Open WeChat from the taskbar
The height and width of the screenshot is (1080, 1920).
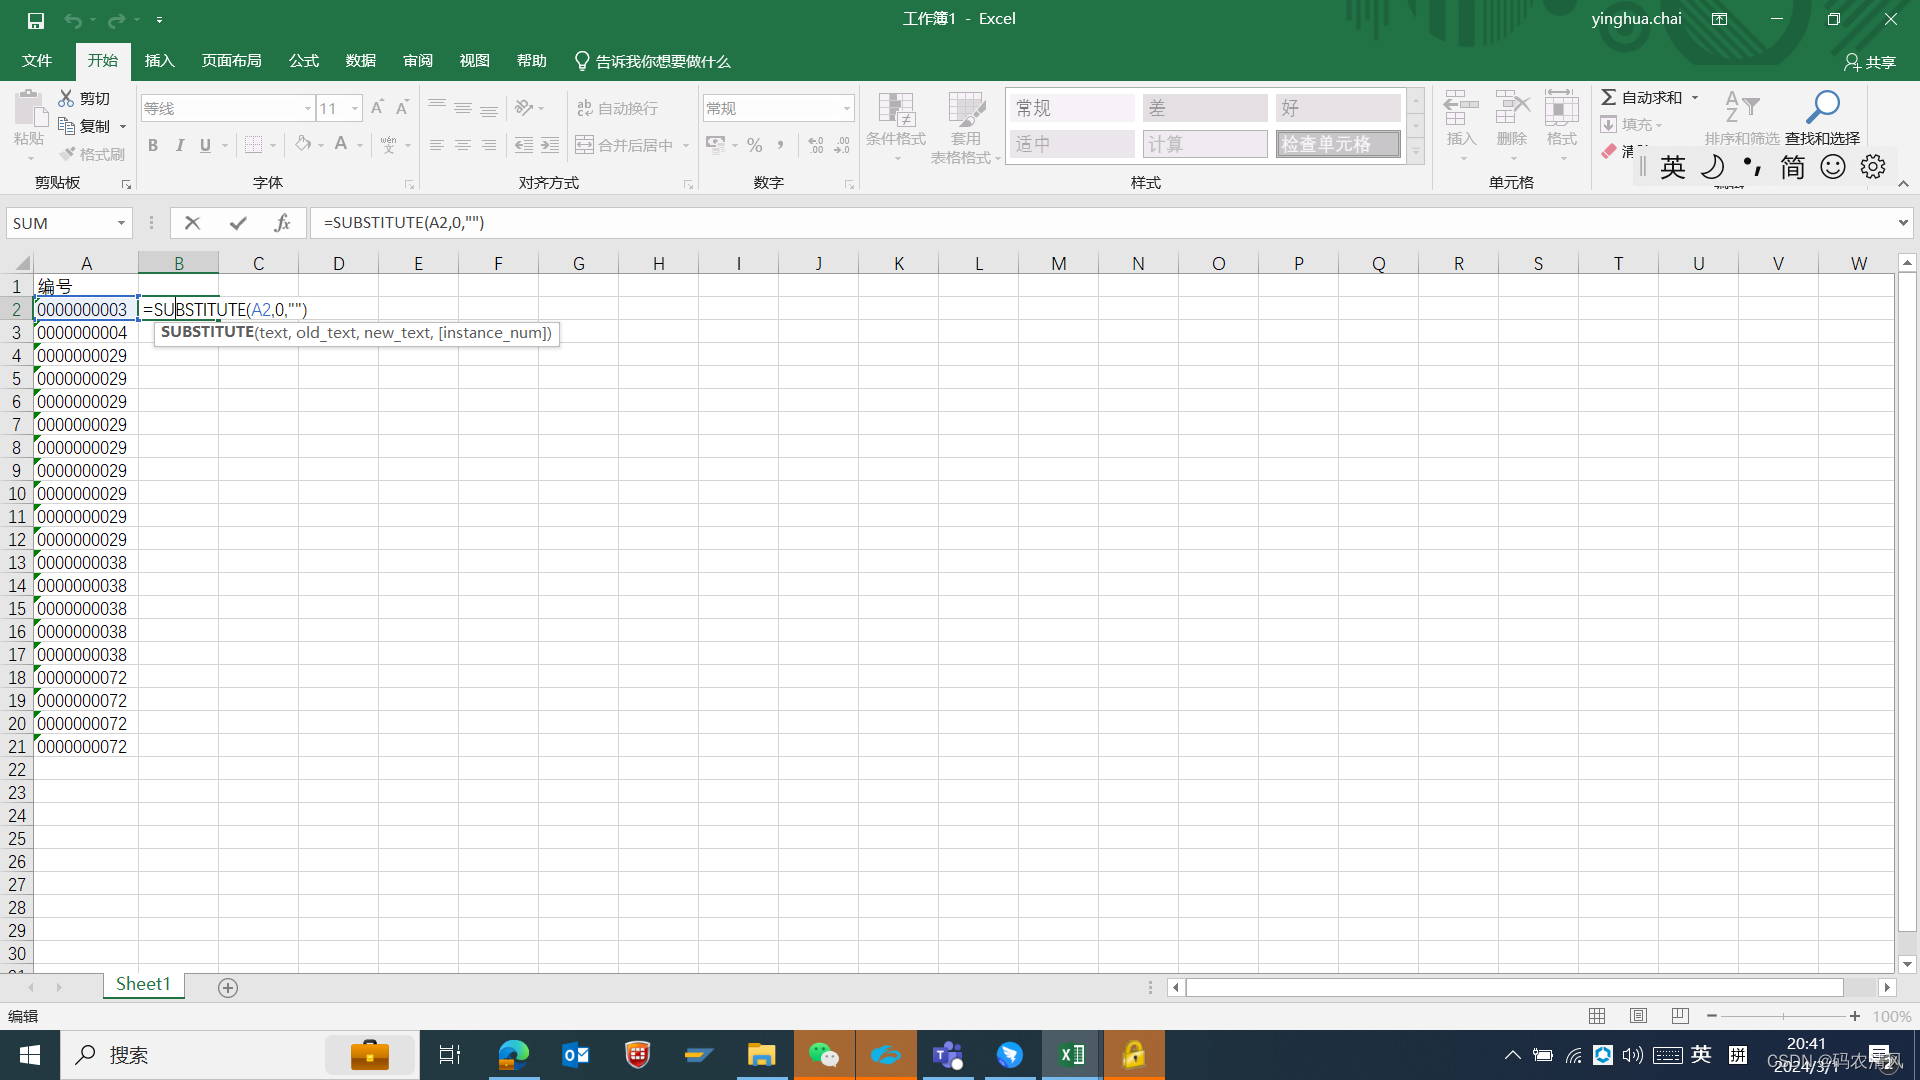click(x=824, y=1055)
